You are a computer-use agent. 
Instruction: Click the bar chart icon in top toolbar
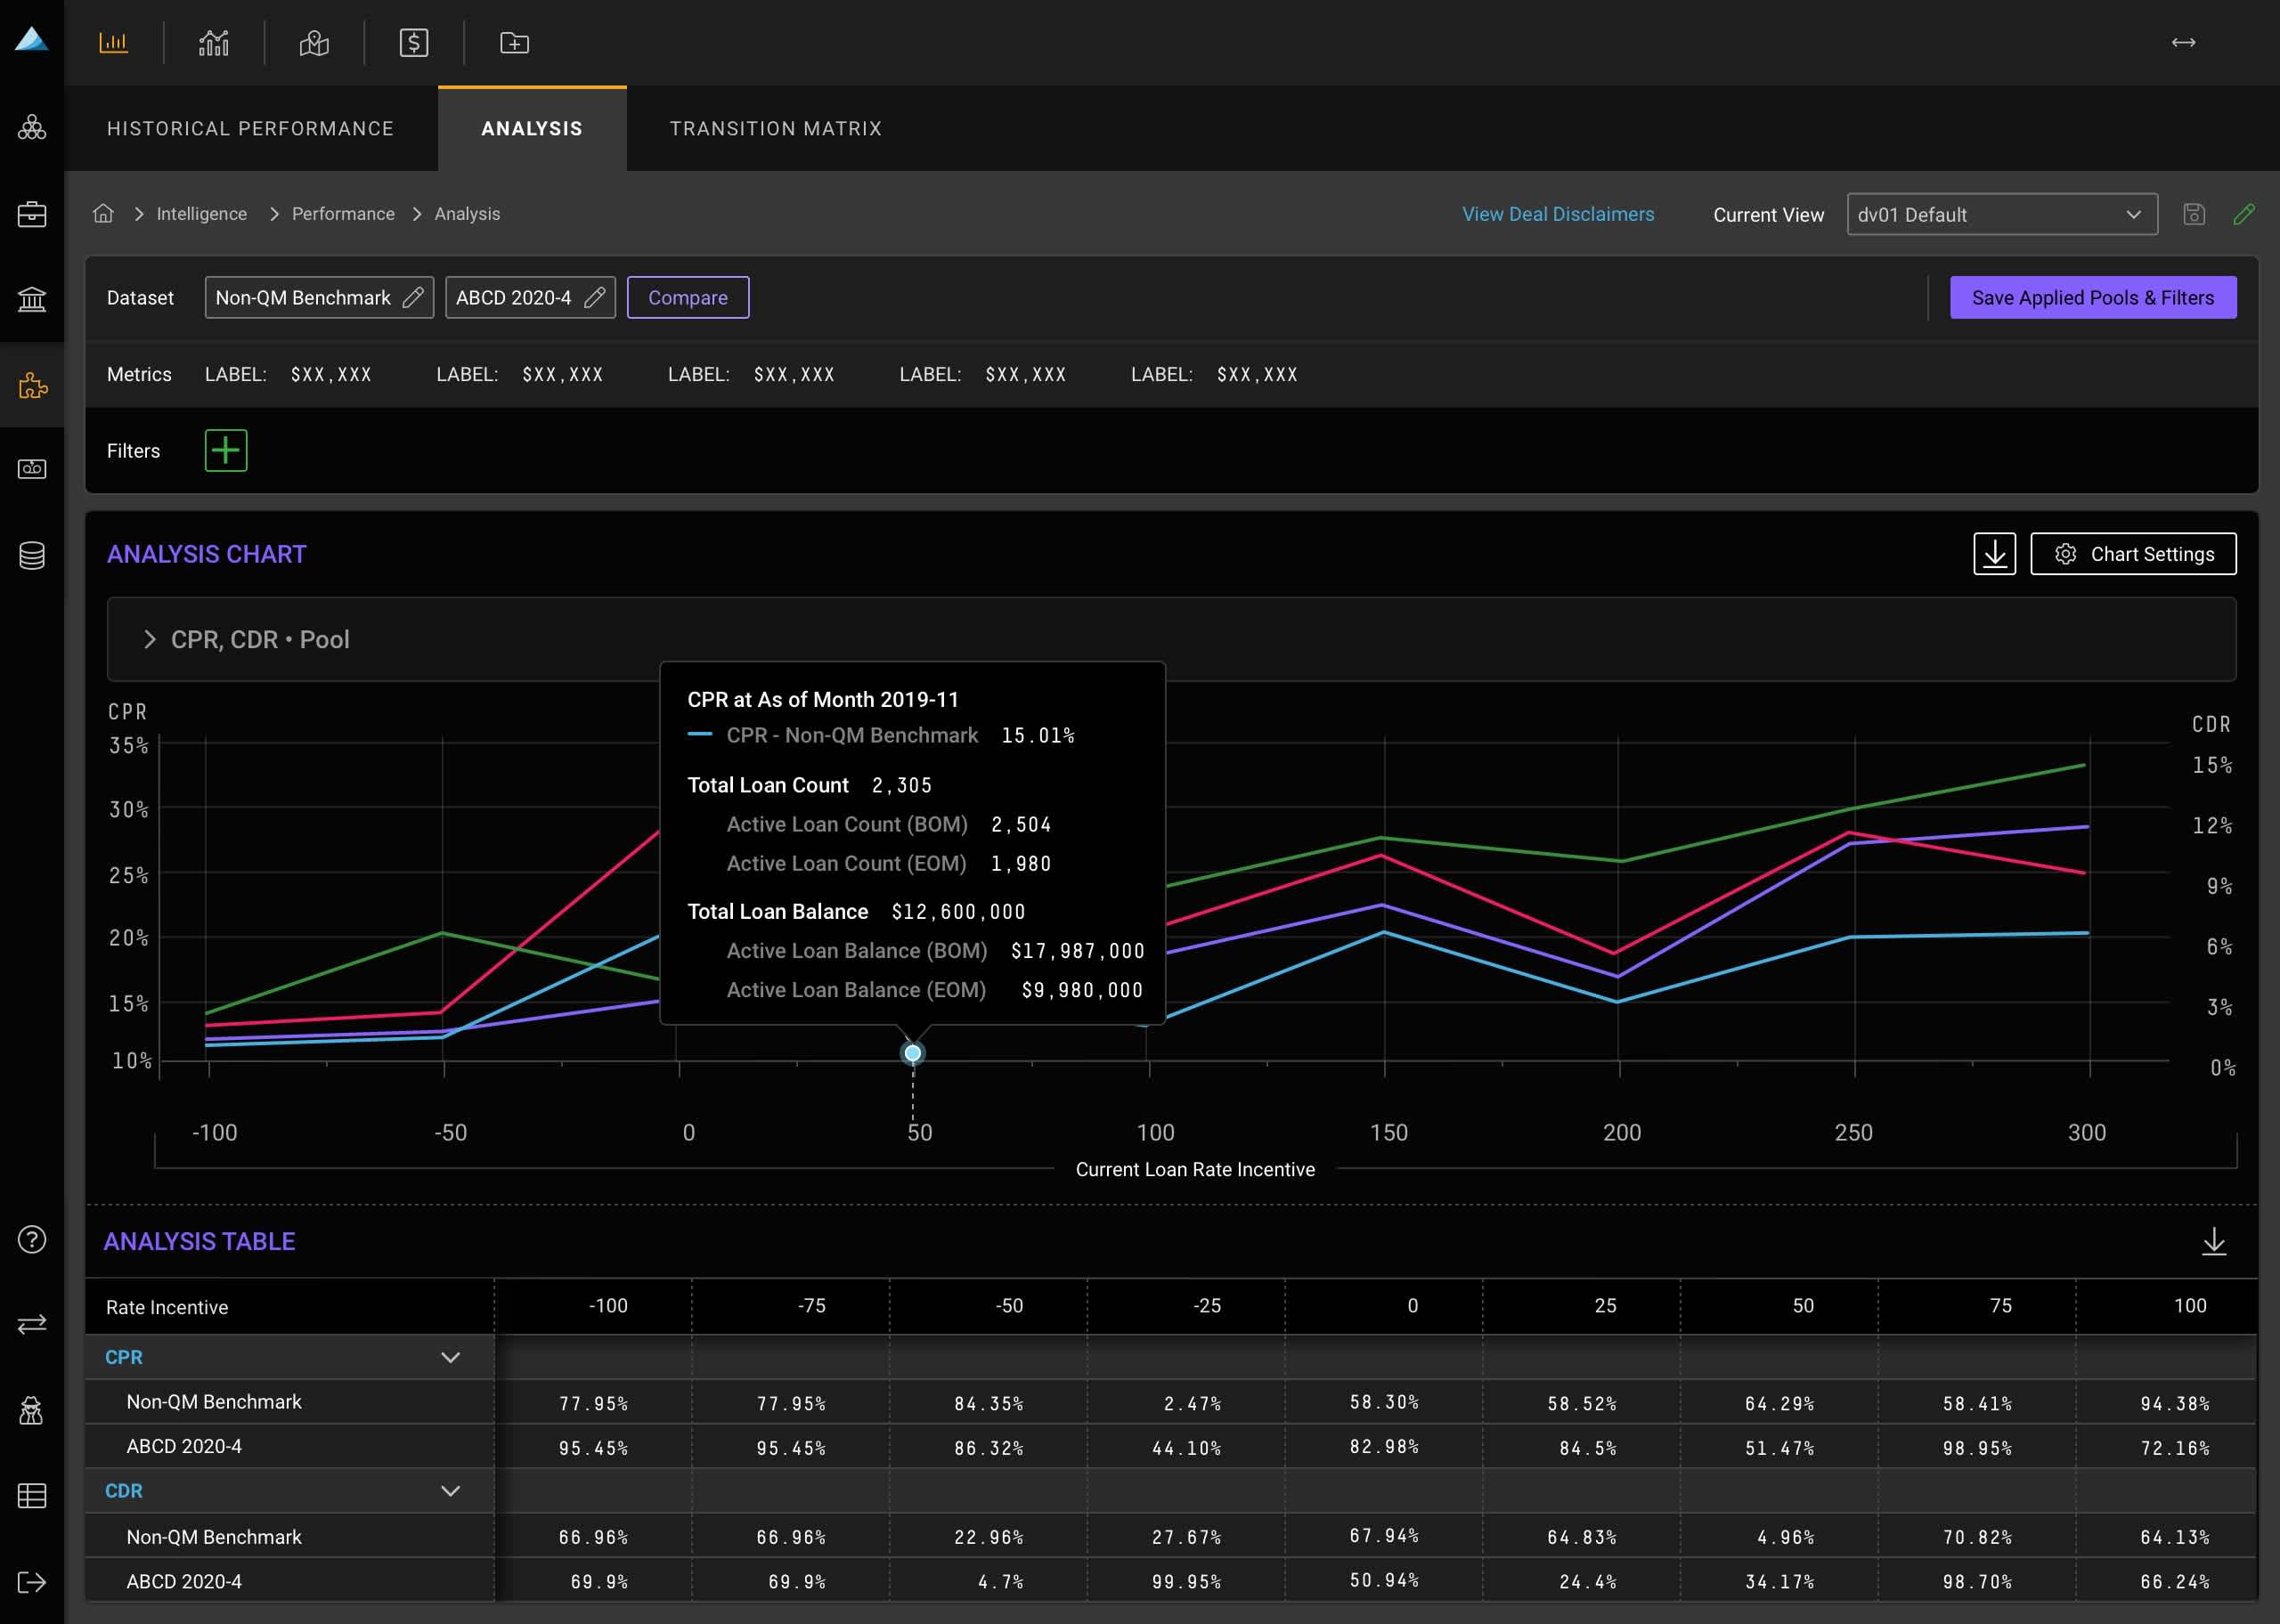pyautogui.click(x=113, y=43)
